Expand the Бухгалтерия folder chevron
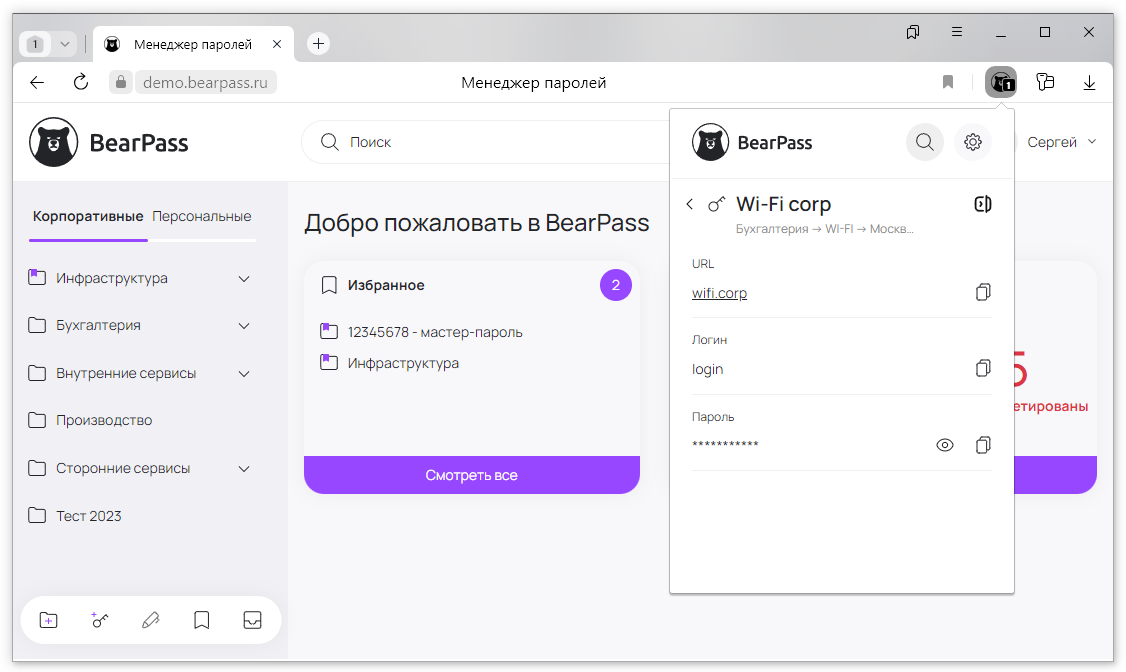The width and height of the screenshot is (1126, 672). point(244,325)
